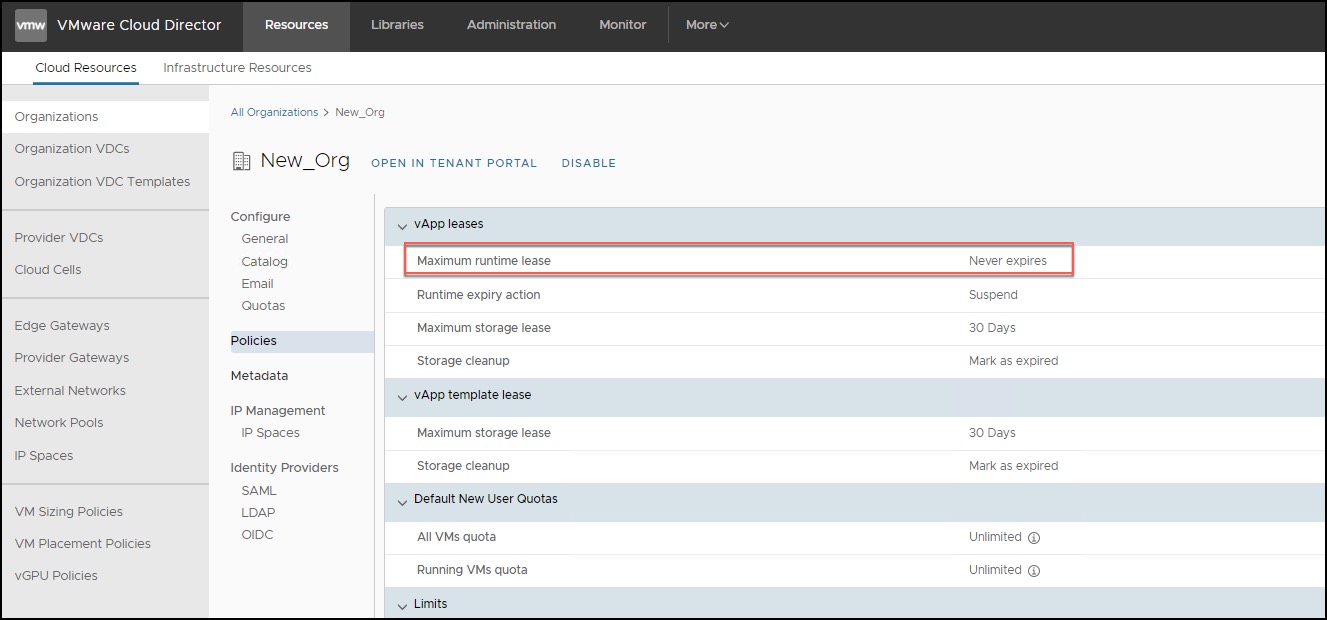
Task: Collapse the vApp template lease section
Action: [x=403, y=396]
